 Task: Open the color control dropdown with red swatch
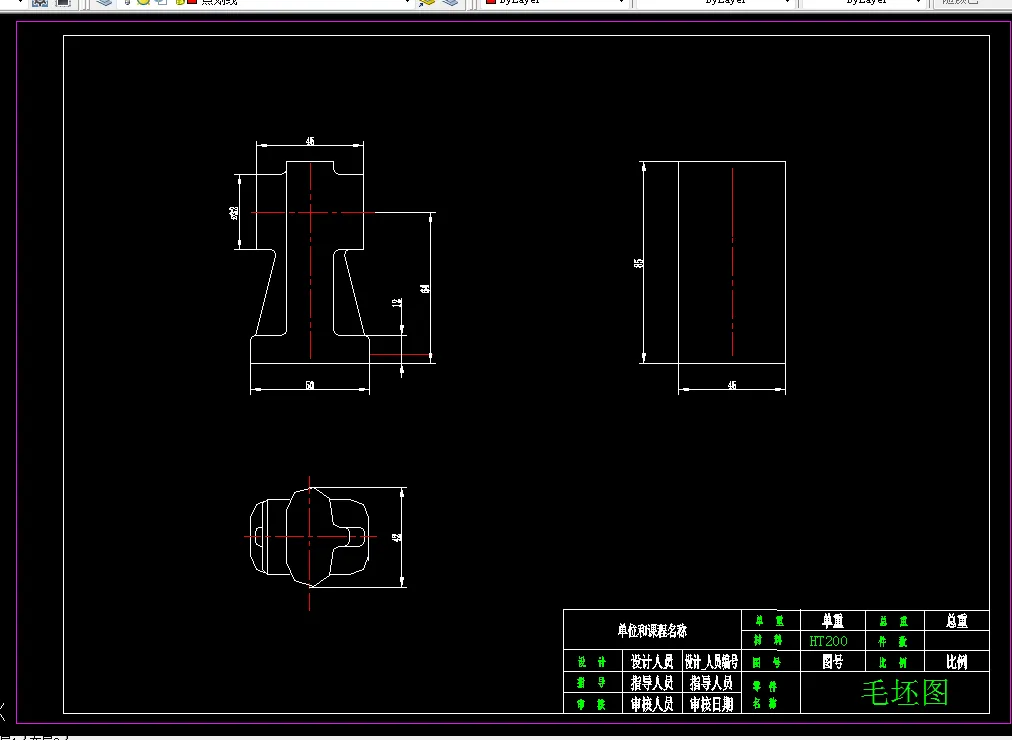pyautogui.click(x=555, y=2)
